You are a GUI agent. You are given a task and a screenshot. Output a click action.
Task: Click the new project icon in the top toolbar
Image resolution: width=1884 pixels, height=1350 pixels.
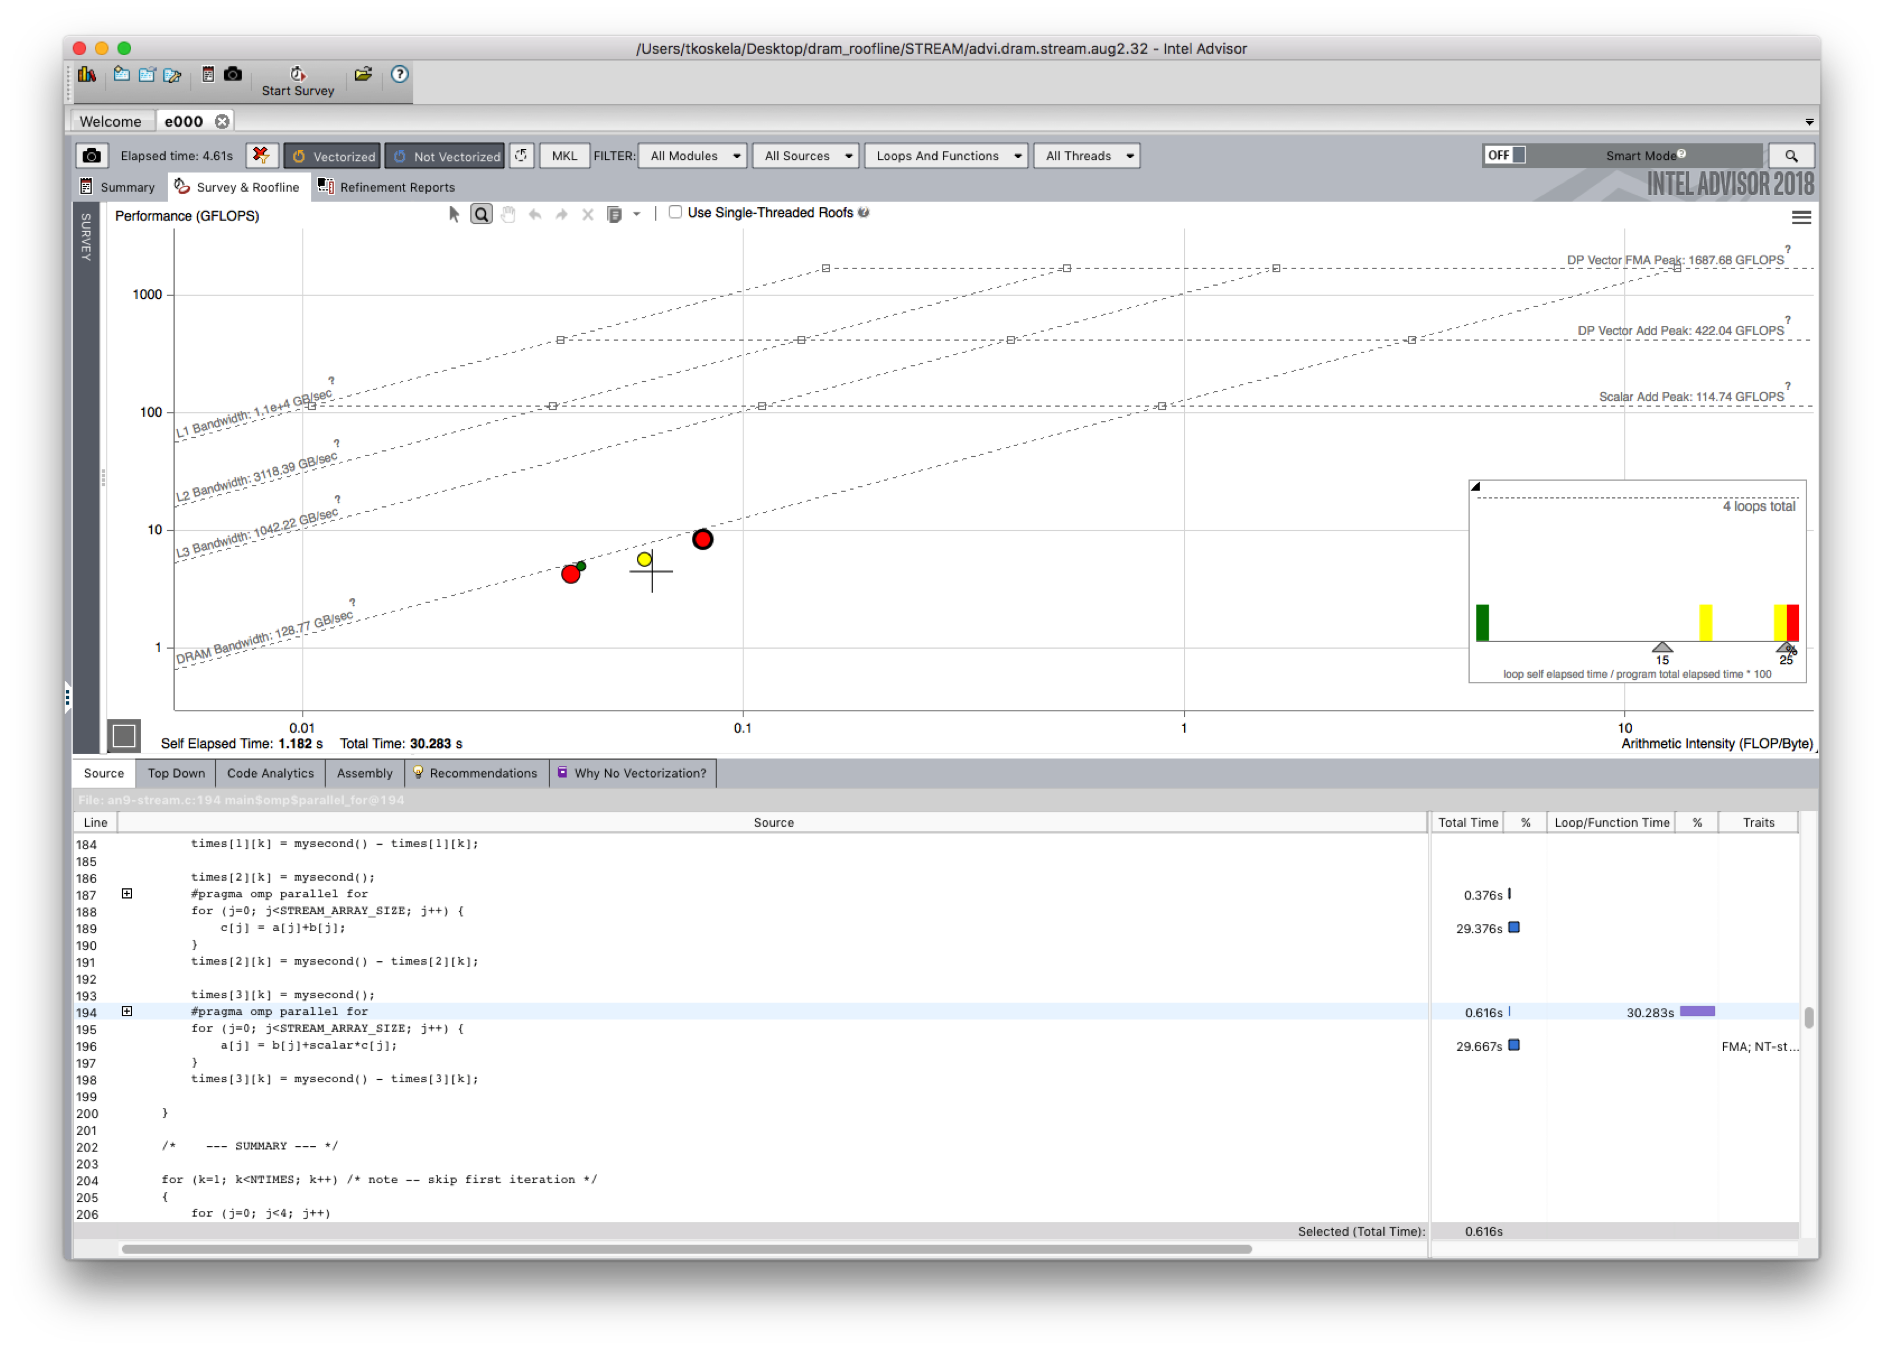point(121,74)
